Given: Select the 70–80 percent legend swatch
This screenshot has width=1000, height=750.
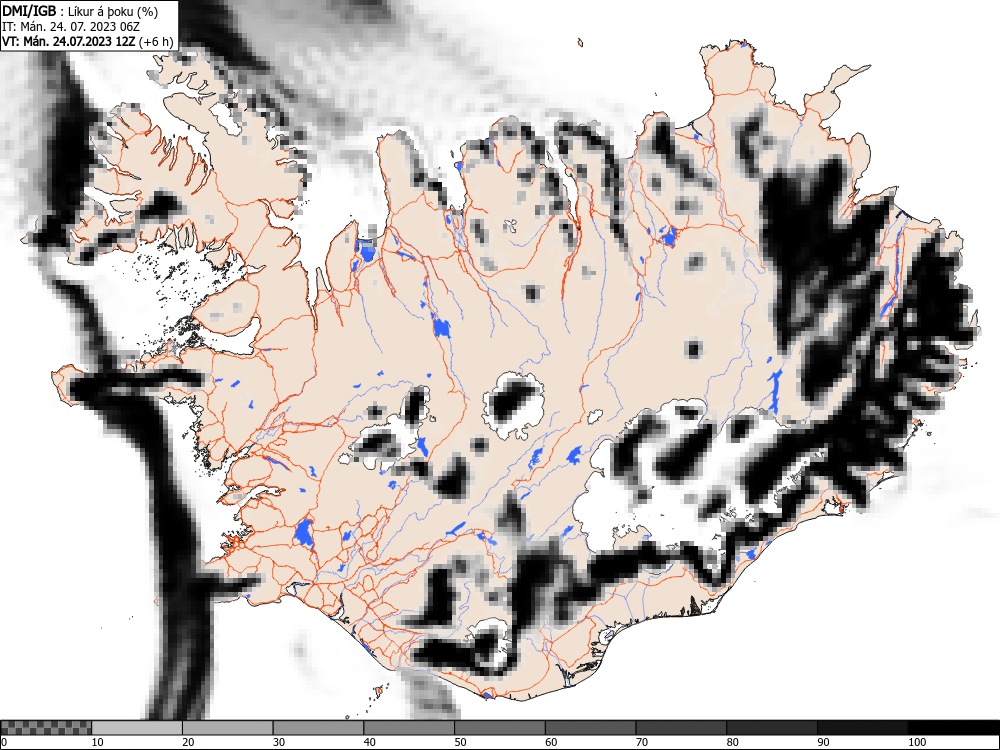Looking at the screenshot, I should click(681, 728).
